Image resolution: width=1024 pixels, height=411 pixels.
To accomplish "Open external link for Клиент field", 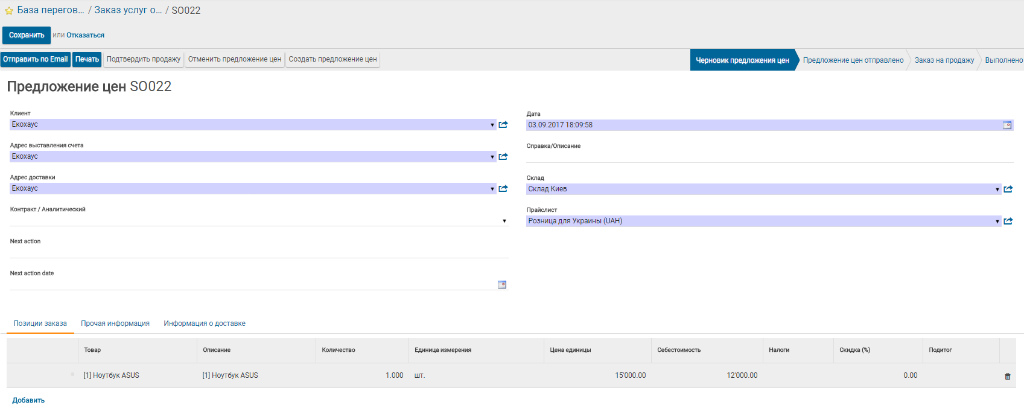I will (x=503, y=125).
